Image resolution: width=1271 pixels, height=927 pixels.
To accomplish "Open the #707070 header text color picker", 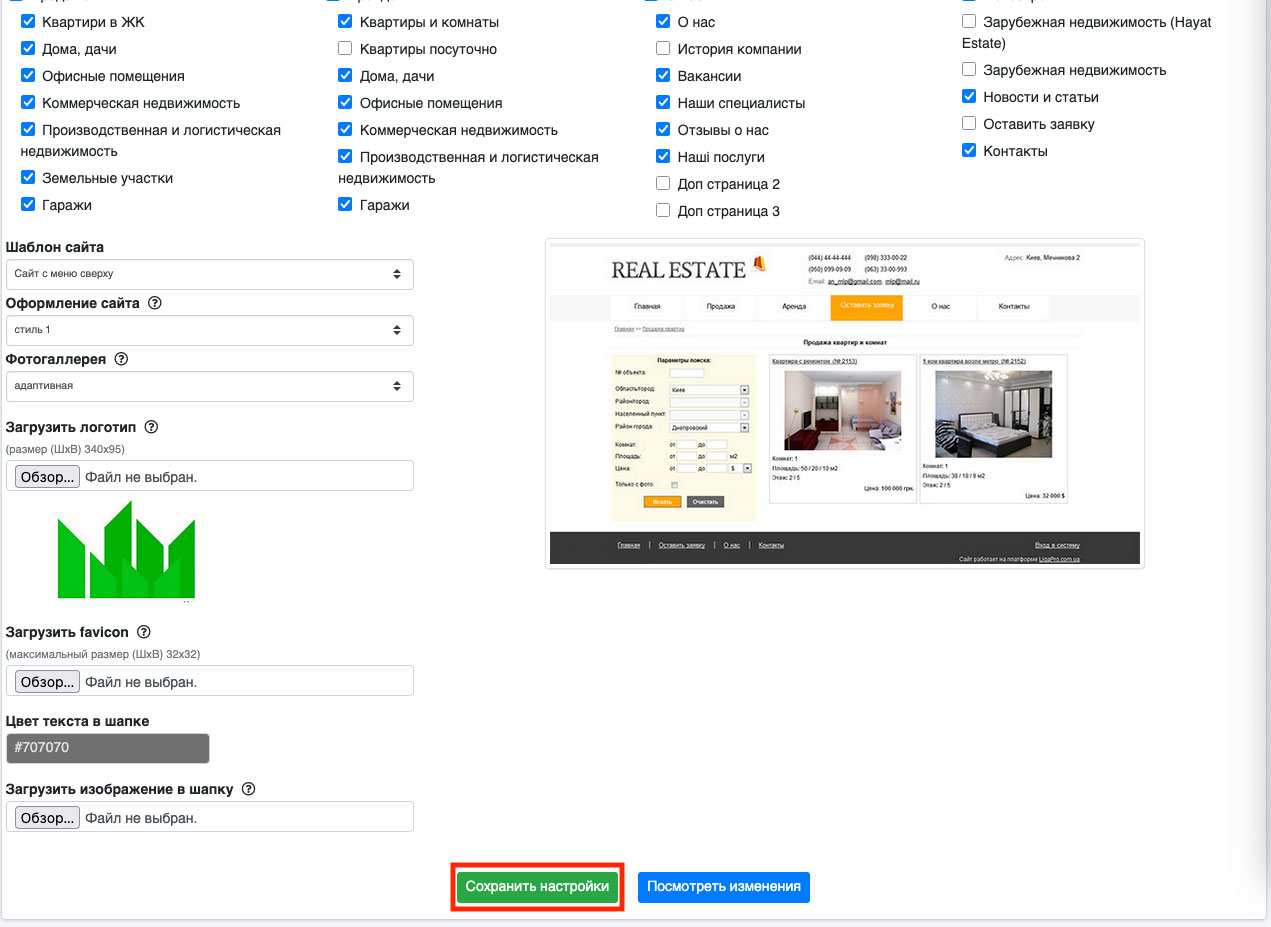I will 108,748.
